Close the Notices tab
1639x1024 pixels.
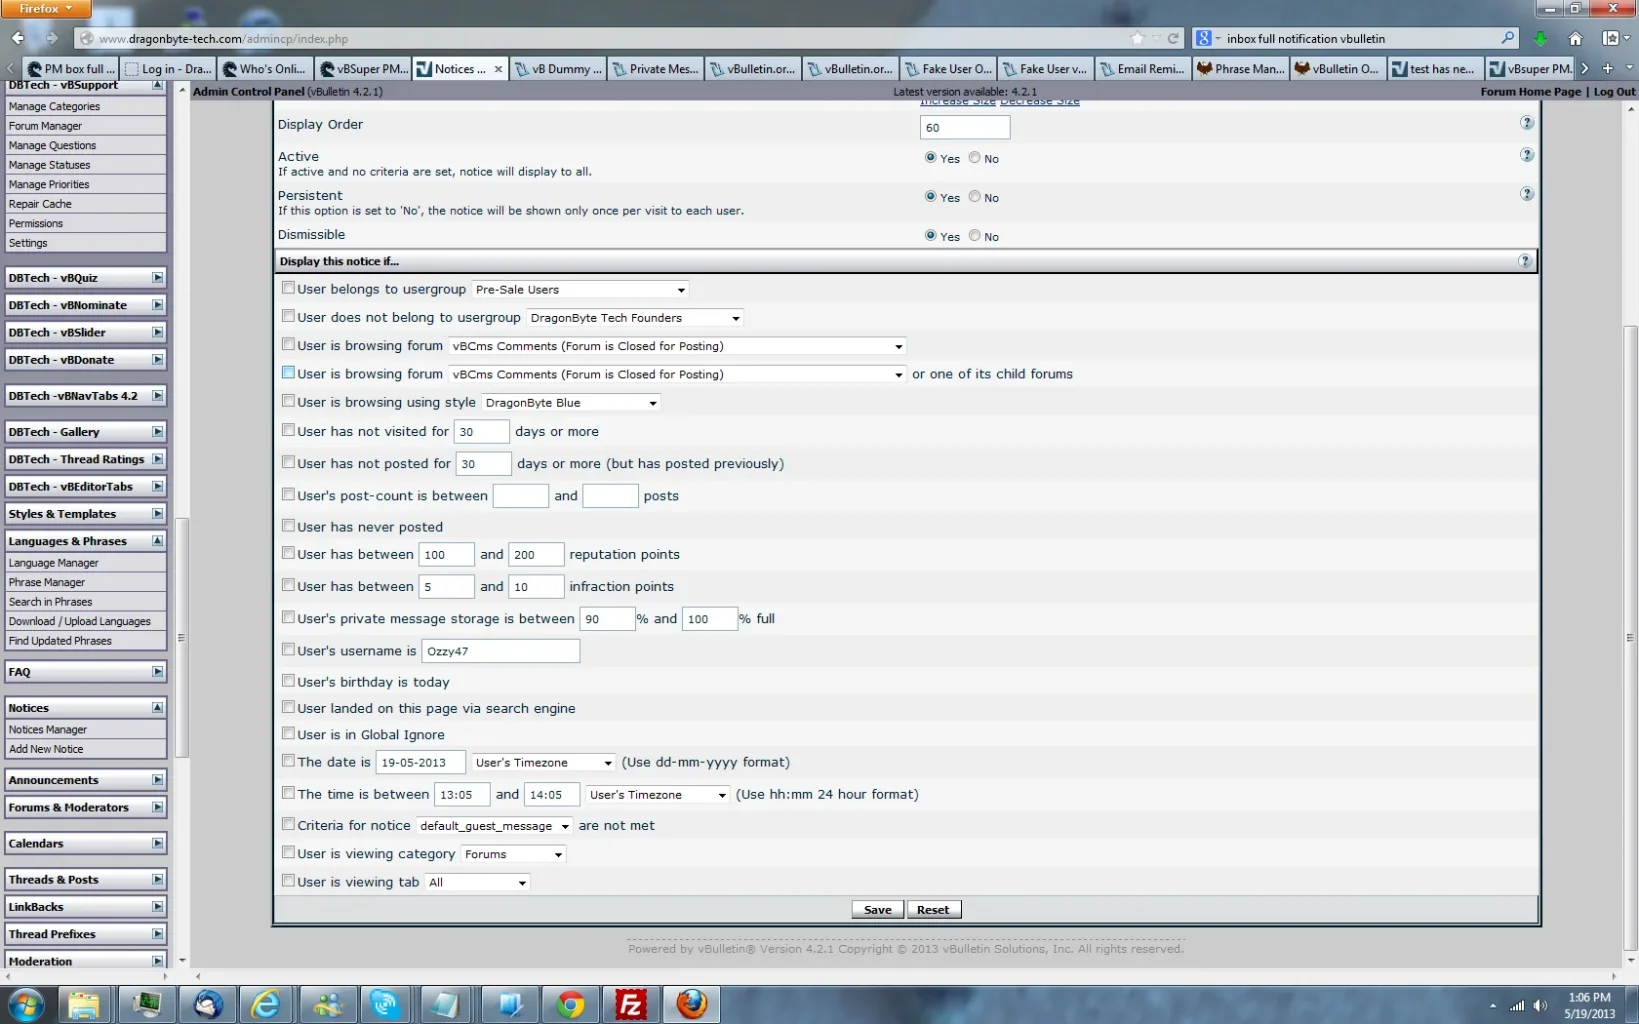(x=498, y=69)
